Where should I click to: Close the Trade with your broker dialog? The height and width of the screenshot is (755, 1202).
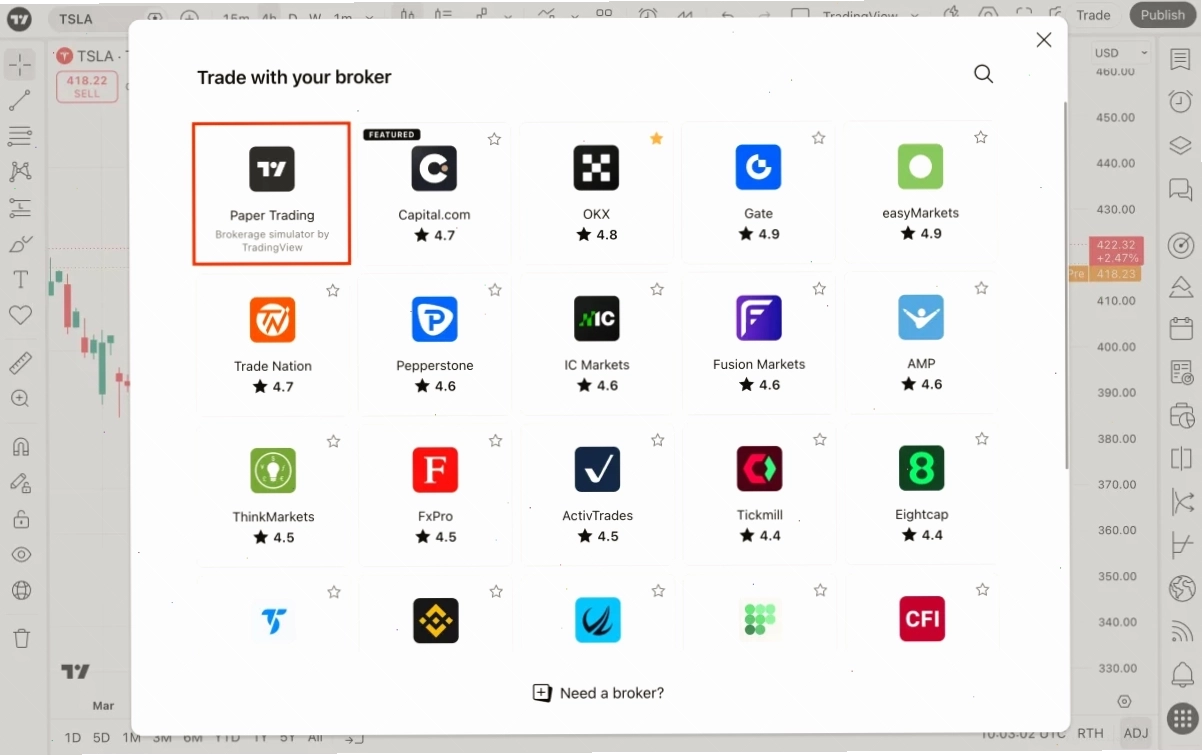point(1044,40)
